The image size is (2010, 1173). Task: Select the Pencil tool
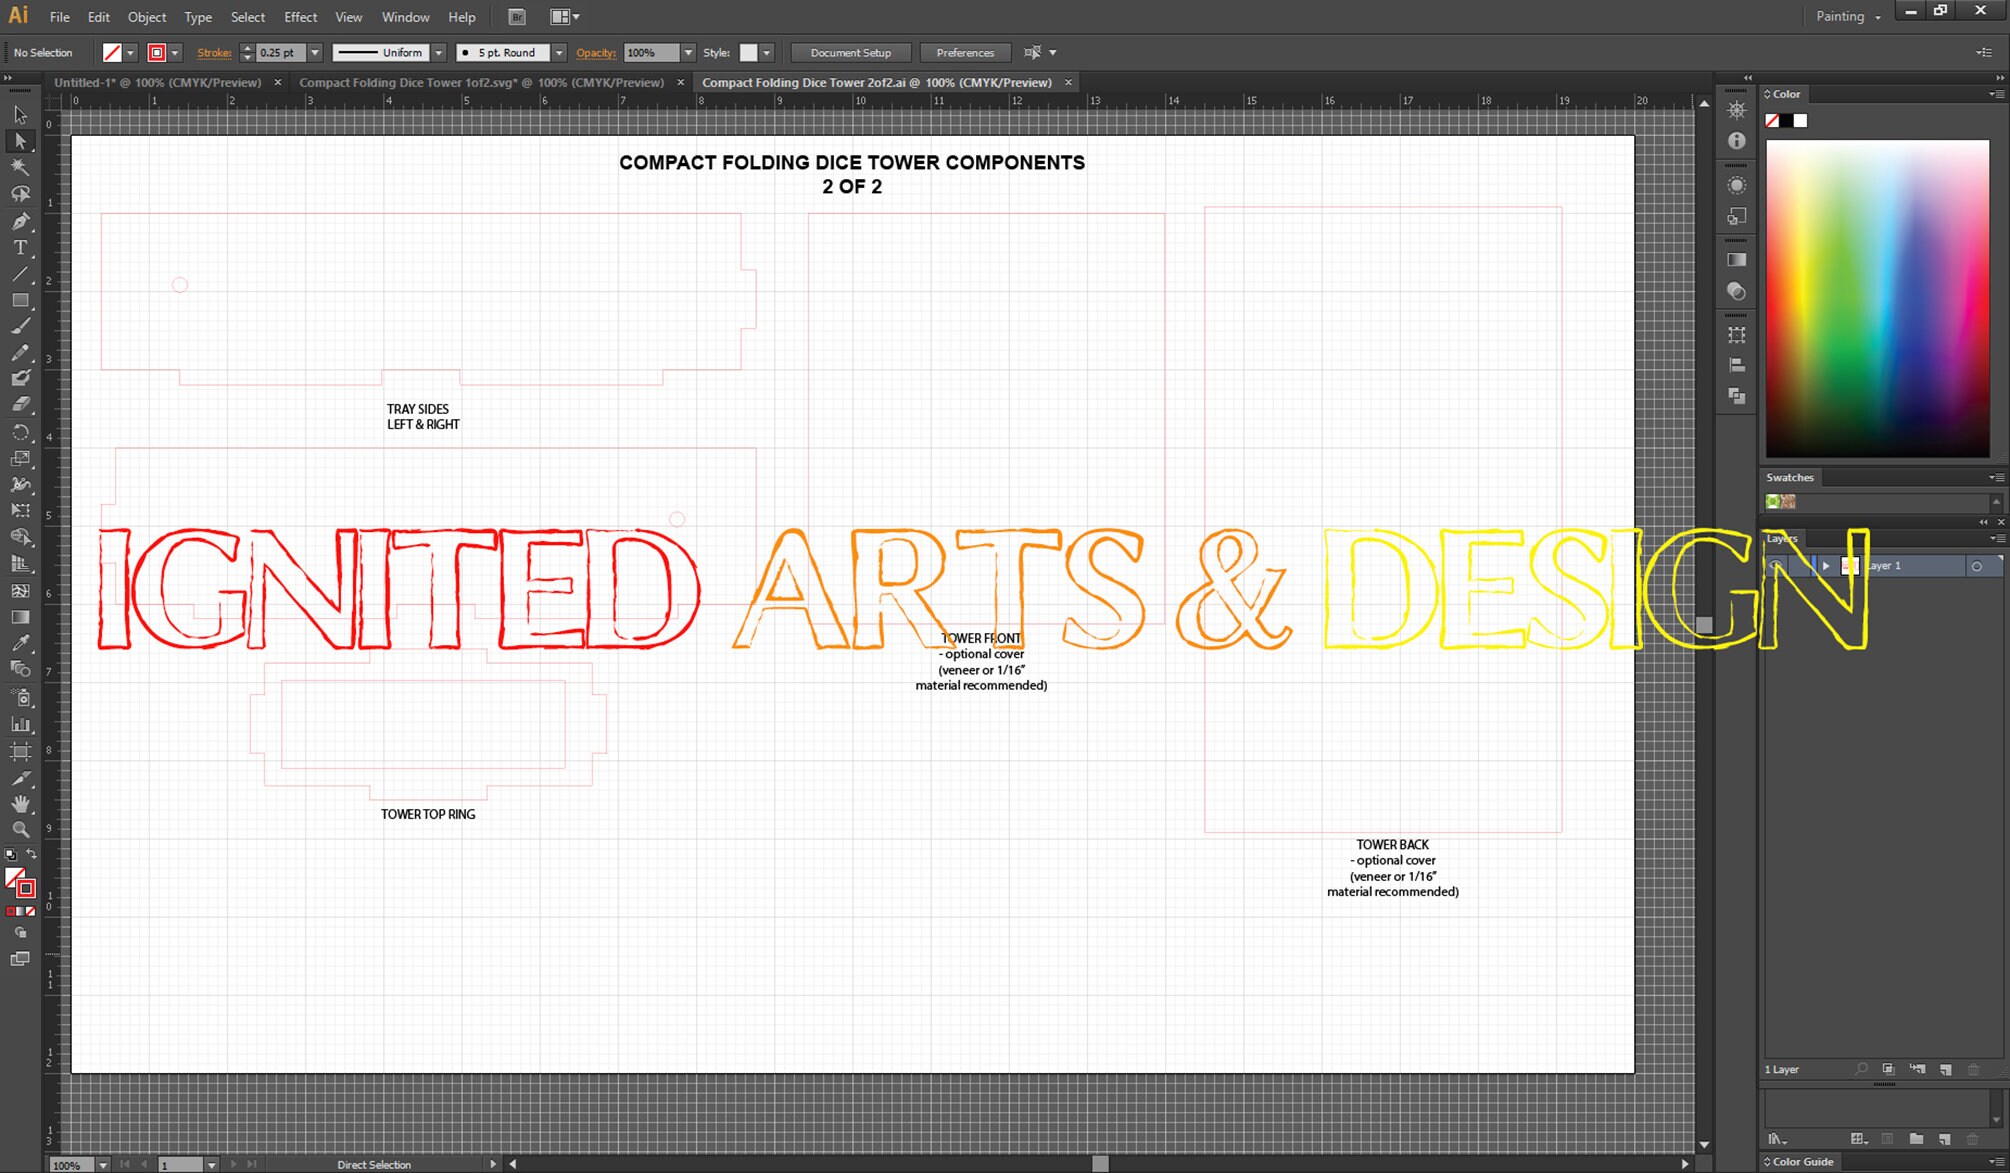[x=20, y=352]
